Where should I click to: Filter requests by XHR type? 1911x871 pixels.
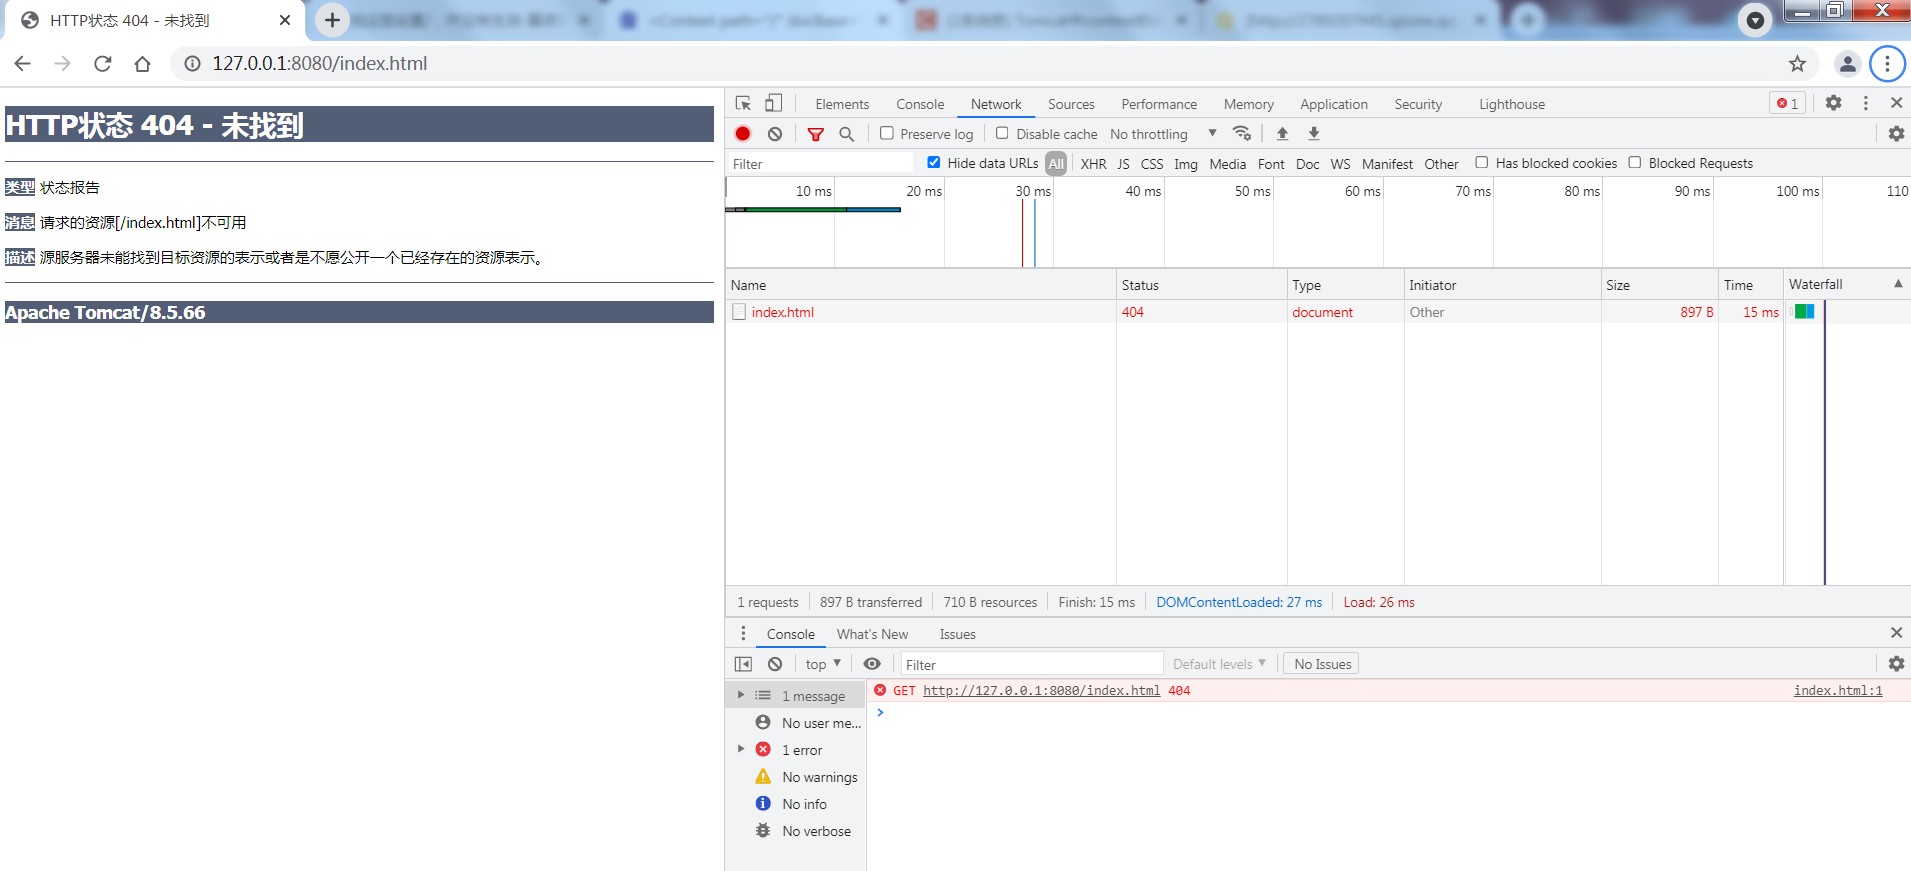[x=1093, y=164]
